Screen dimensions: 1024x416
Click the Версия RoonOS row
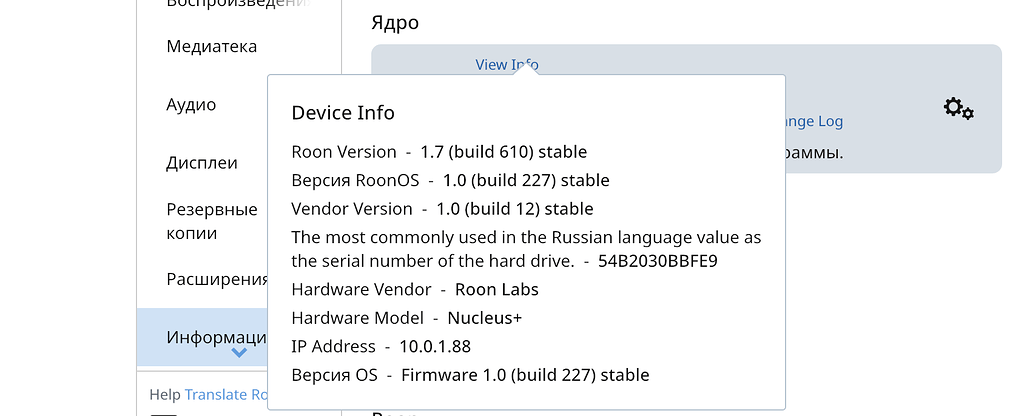pos(450,181)
